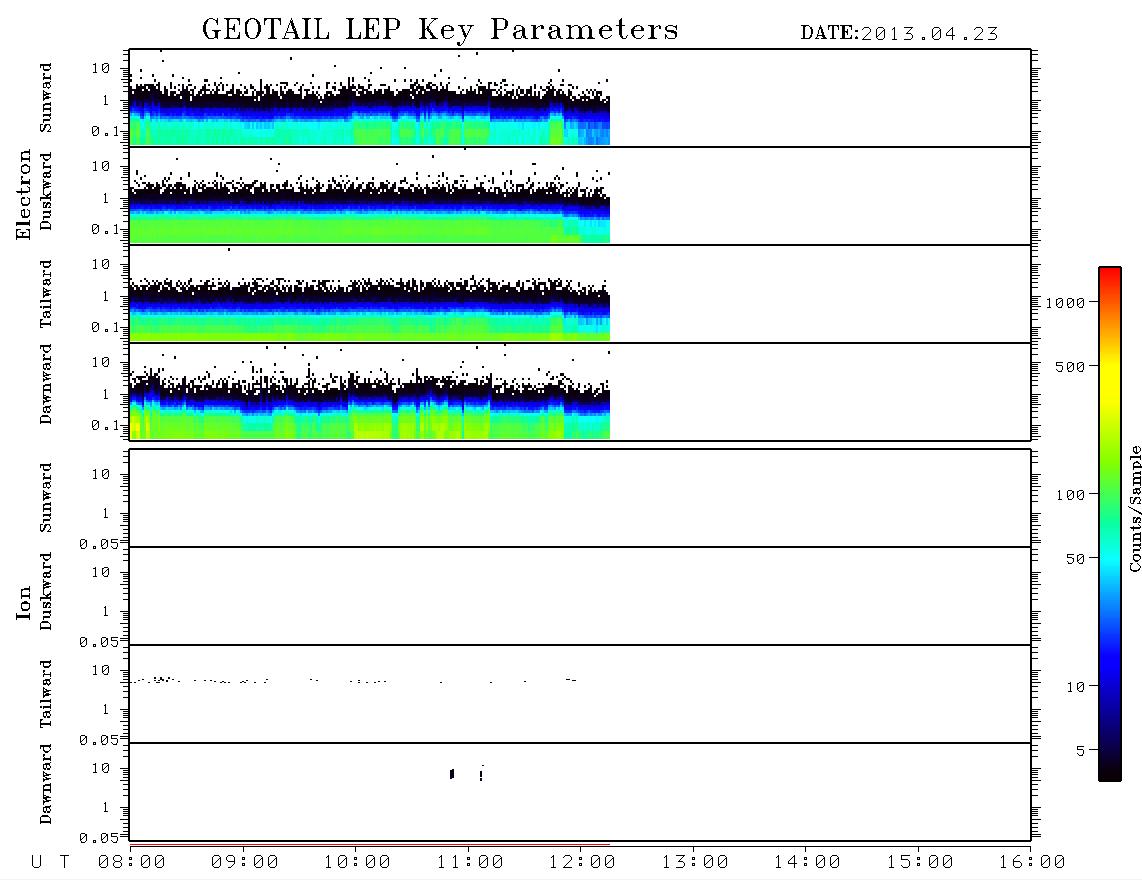Click the "Counts/Sample" colorbar label
This screenshot has width=1142, height=880.
click(x=1134, y=508)
